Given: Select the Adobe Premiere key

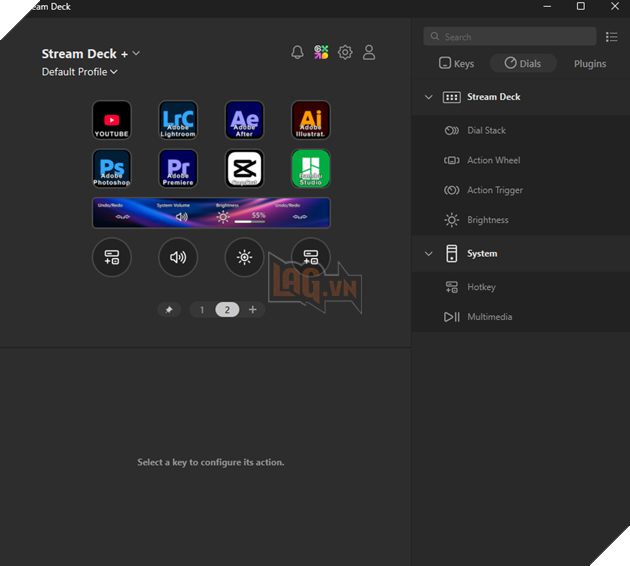Looking at the screenshot, I should [x=178, y=168].
